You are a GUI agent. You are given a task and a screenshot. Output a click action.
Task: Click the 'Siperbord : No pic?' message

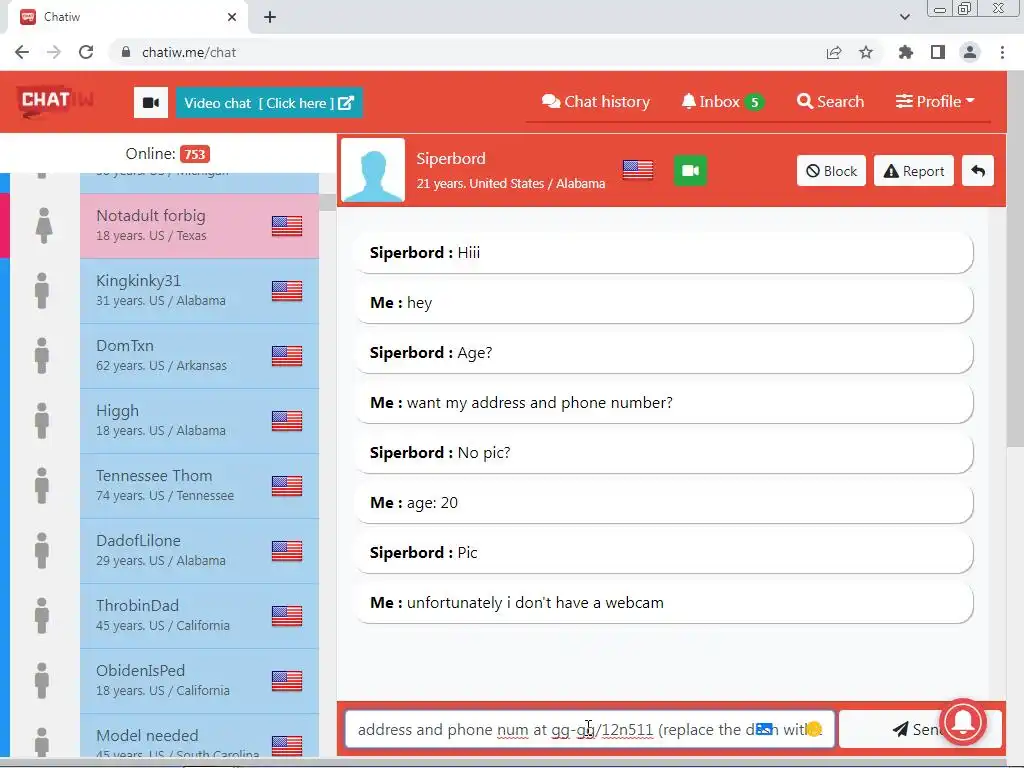click(x=664, y=453)
